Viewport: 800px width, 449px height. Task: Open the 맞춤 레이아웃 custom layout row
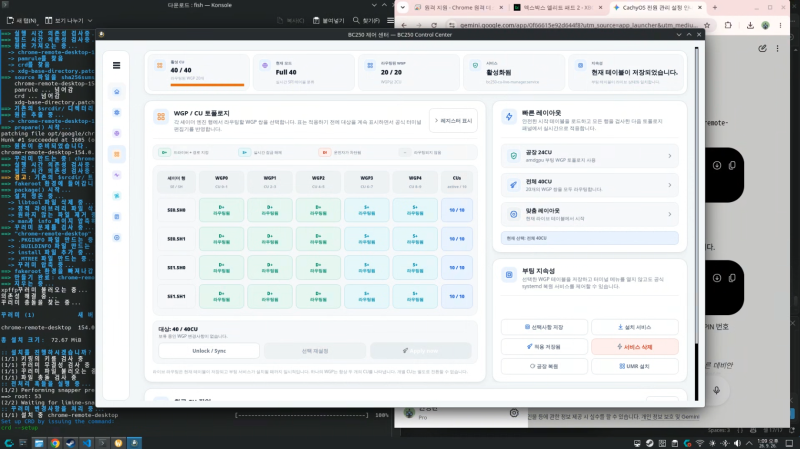pyautogui.click(x=590, y=214)
